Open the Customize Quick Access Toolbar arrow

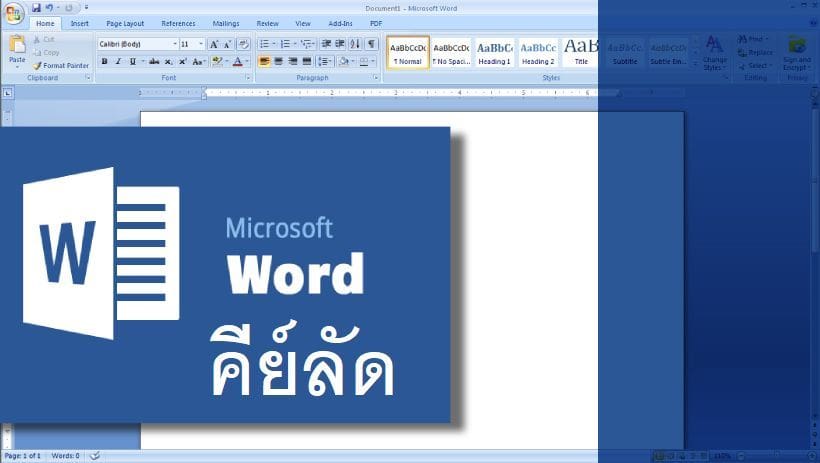point(86,8)
